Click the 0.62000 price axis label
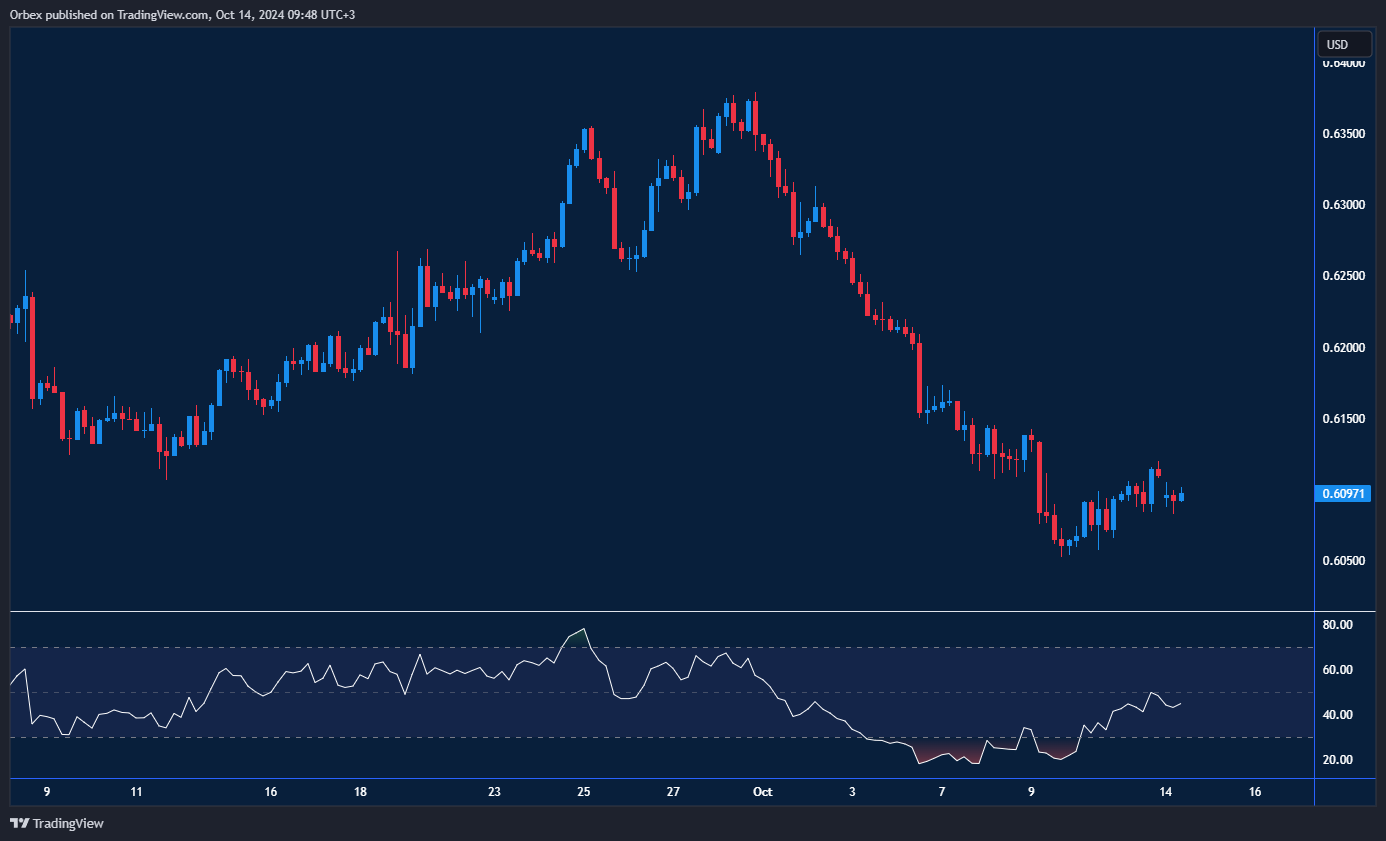Image resolution: width=1386 pixels, height=841 pixels. pyautogui.click(x=1343, y=348)
